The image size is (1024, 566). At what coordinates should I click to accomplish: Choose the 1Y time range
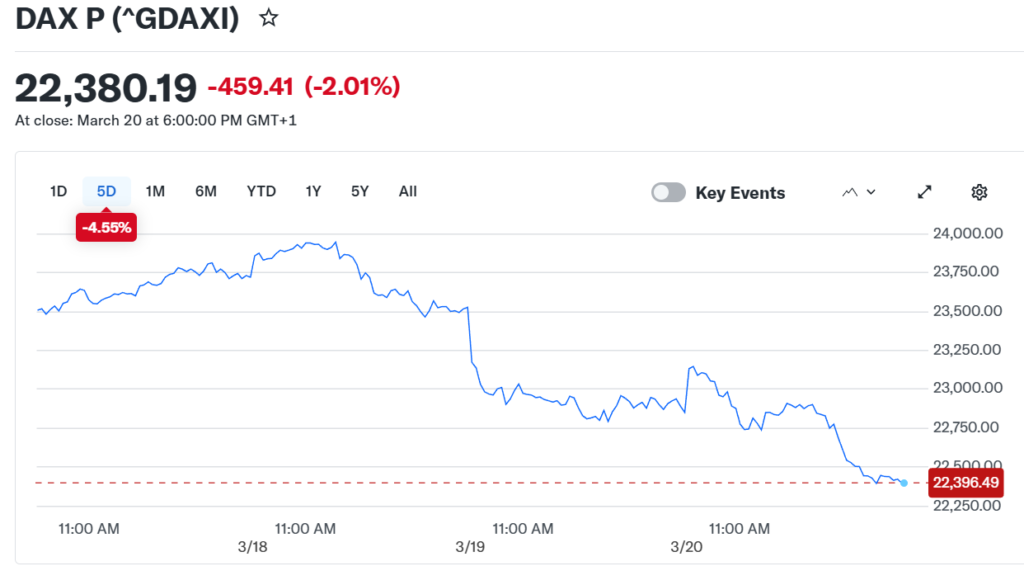point(313,191)
